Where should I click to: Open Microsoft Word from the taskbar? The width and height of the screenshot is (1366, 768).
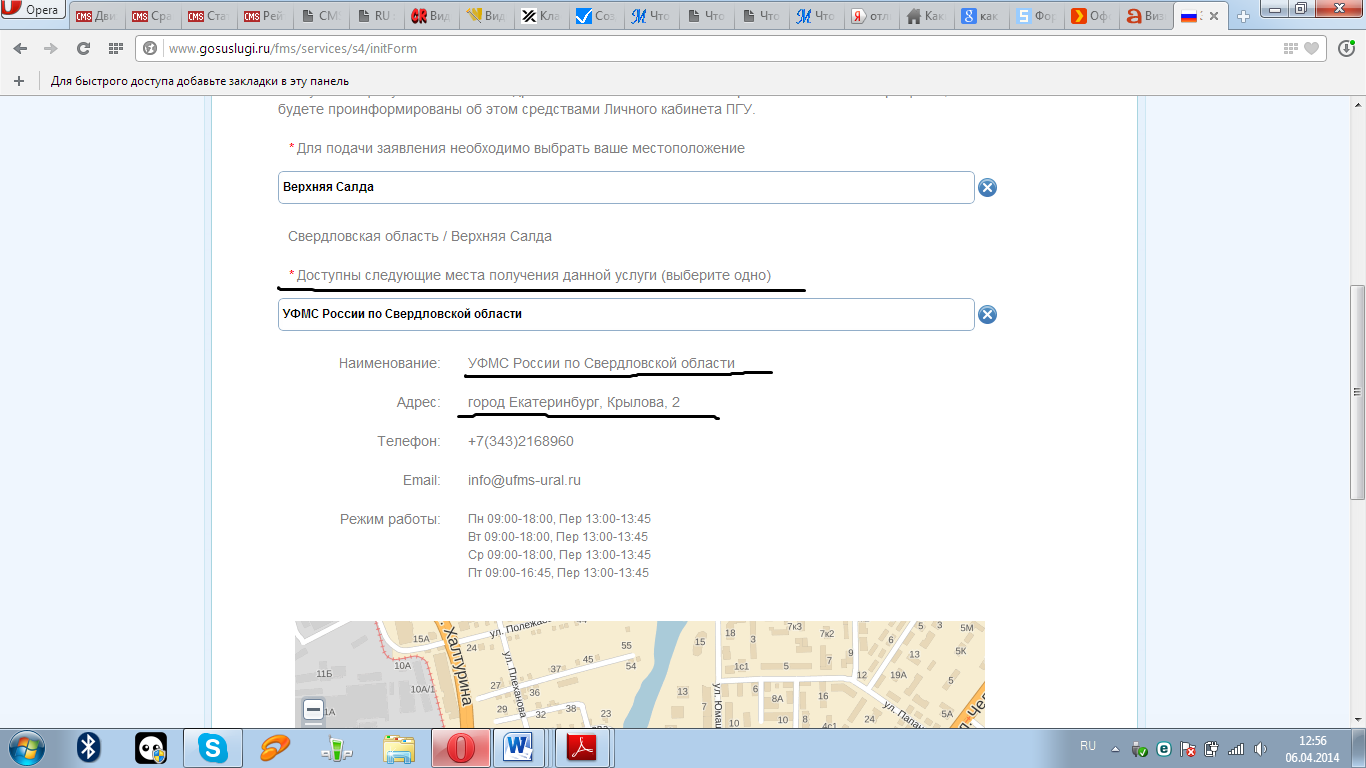(518, 748)
